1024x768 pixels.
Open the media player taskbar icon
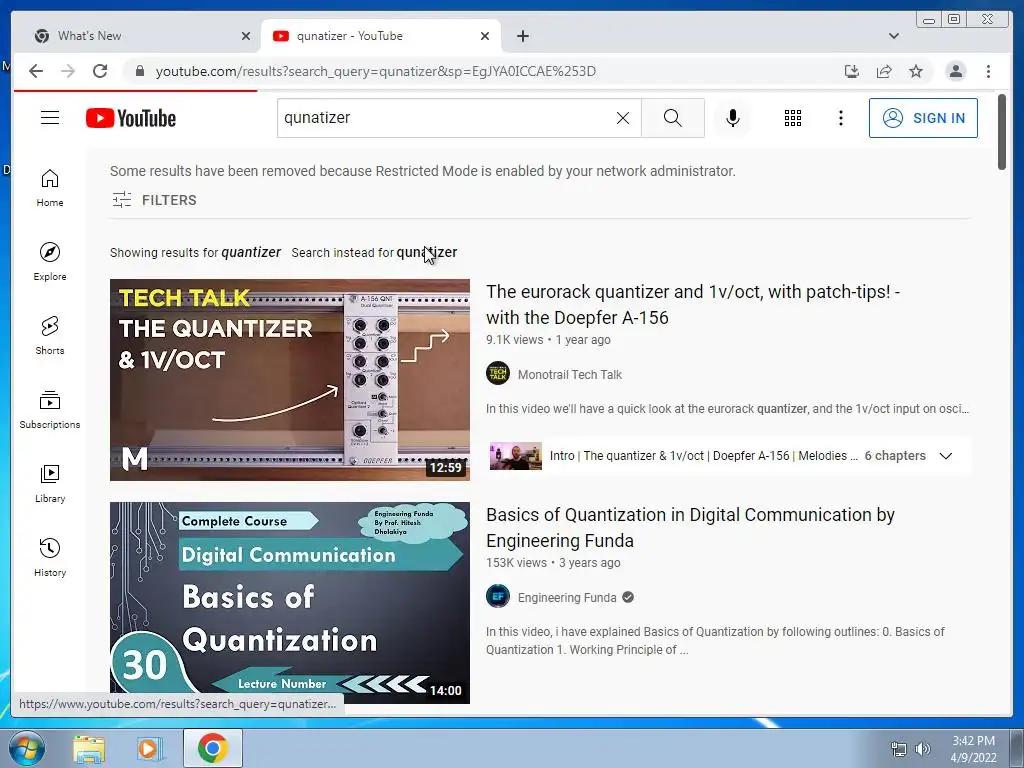[149, 748]
